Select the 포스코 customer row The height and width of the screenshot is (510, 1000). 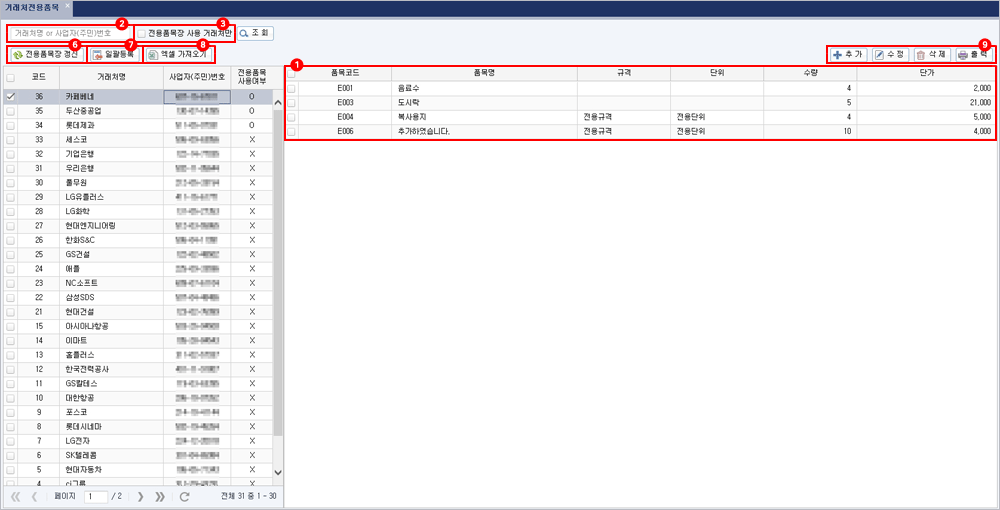[x=139, y=412]
